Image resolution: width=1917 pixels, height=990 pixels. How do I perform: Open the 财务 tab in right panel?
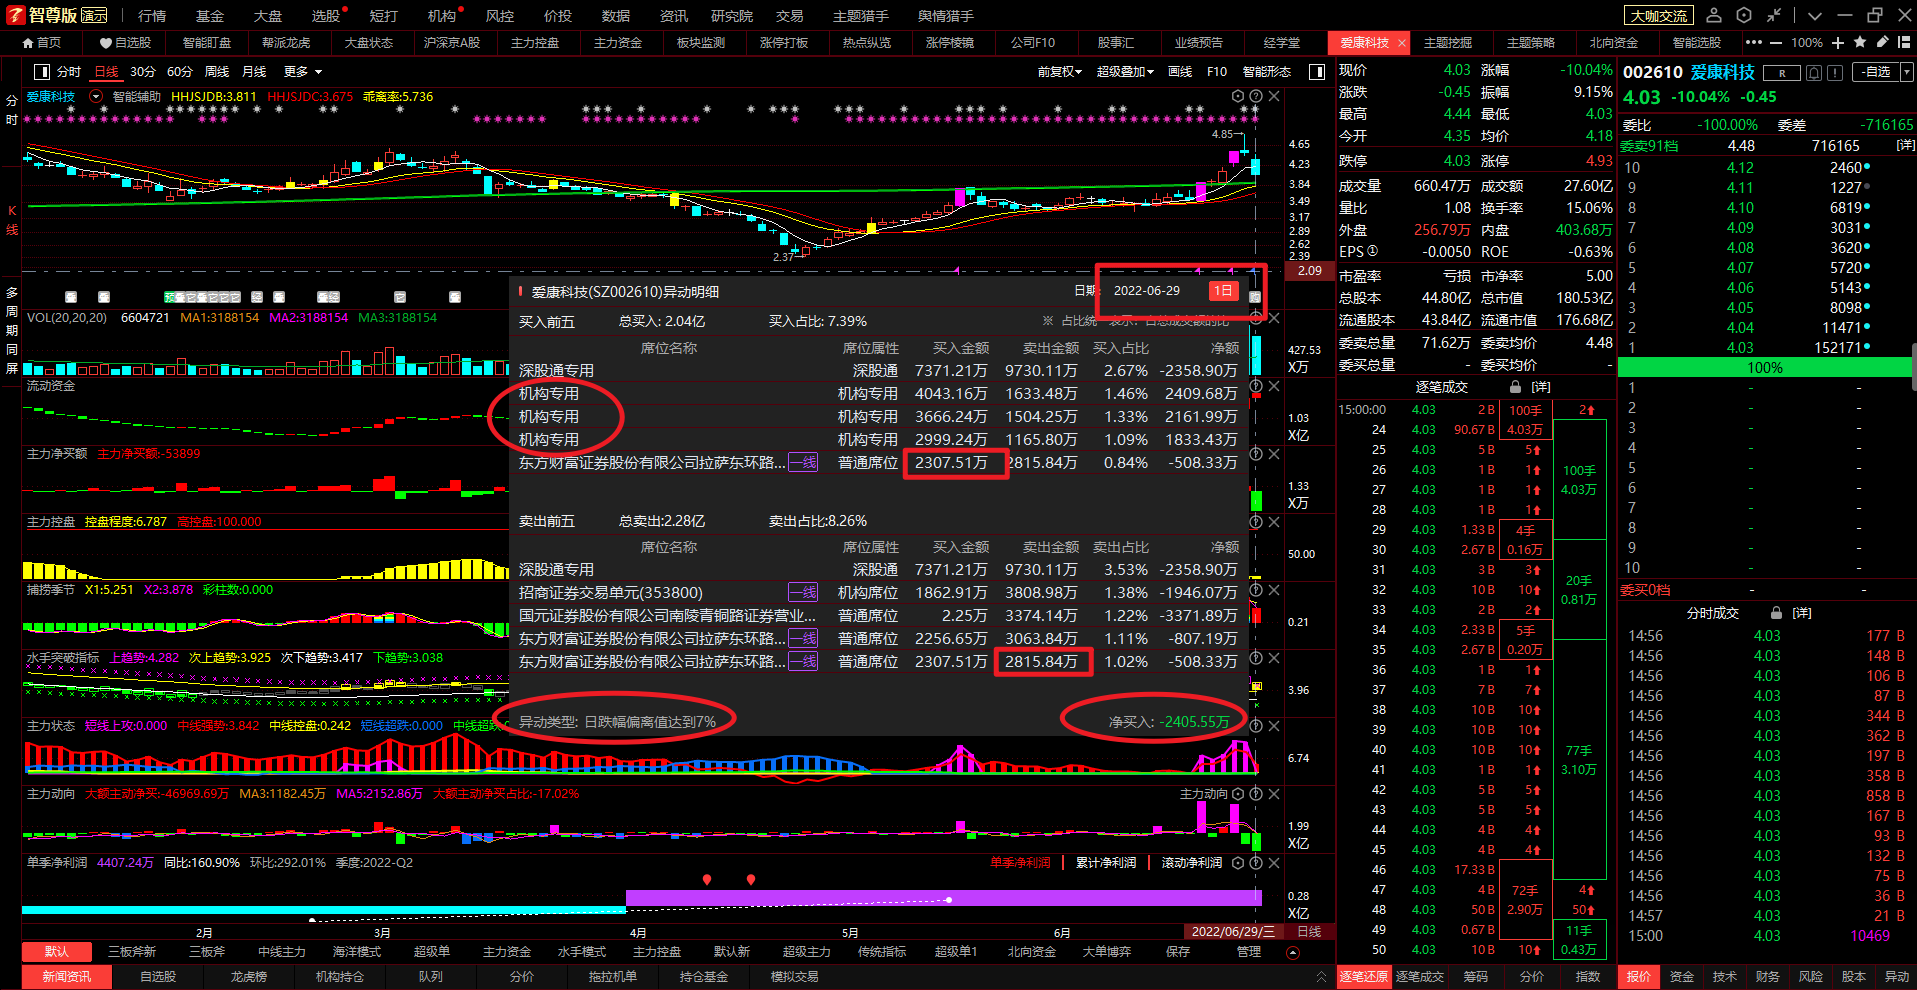pos(1767,976)
